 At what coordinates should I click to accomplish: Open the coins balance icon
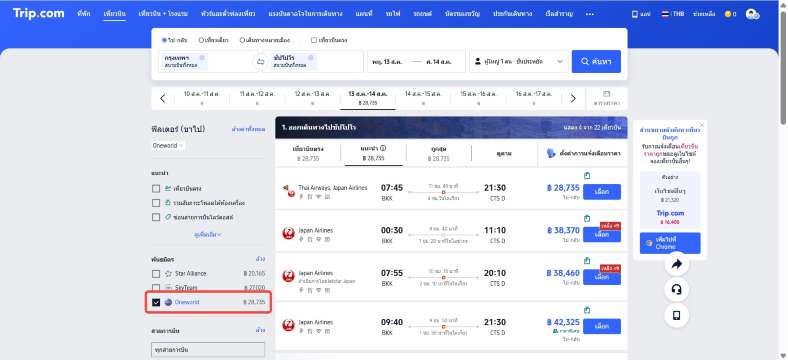click(730, 14)
